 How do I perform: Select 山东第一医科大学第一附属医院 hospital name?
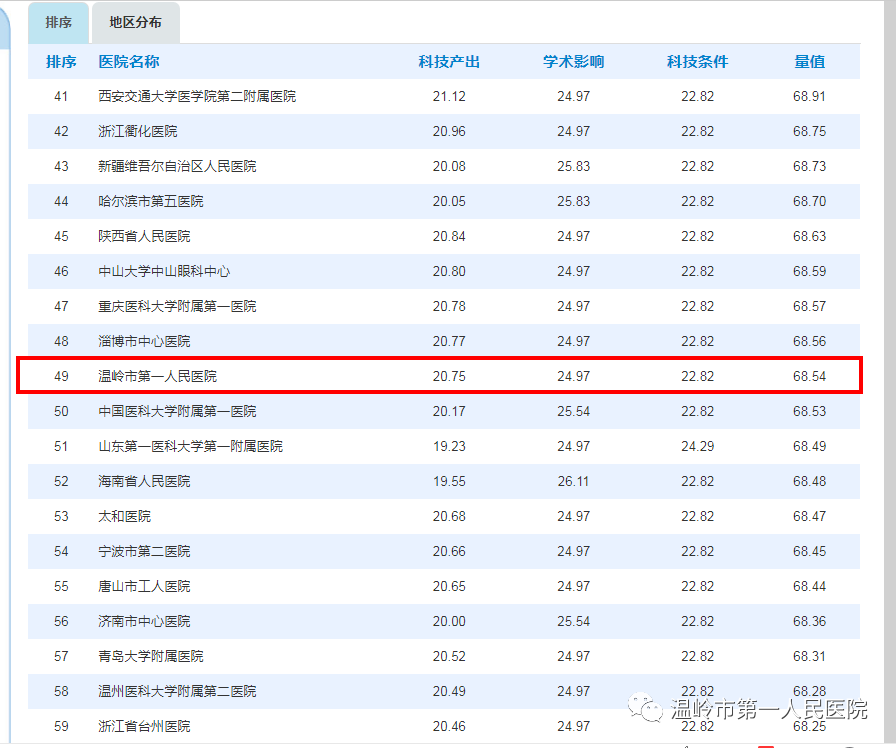(190, 446)
